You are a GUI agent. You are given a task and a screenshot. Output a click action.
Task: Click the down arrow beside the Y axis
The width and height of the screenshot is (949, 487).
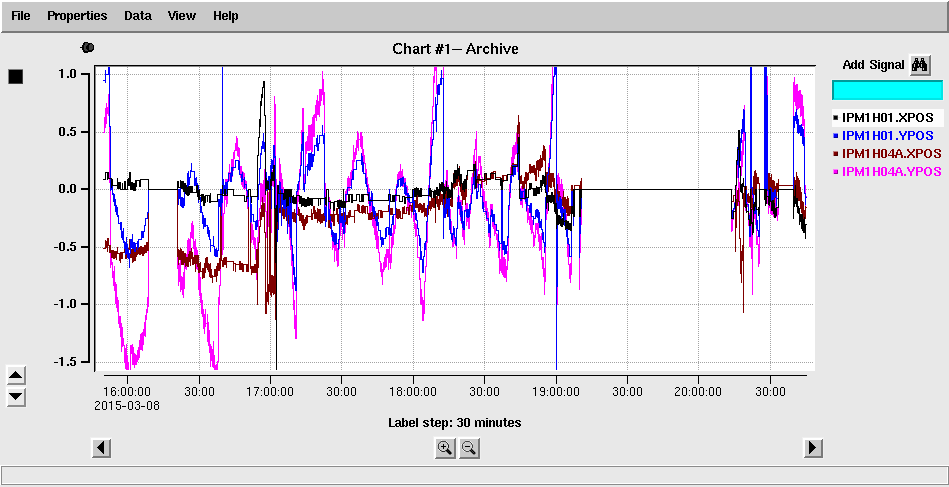[15, 397]
